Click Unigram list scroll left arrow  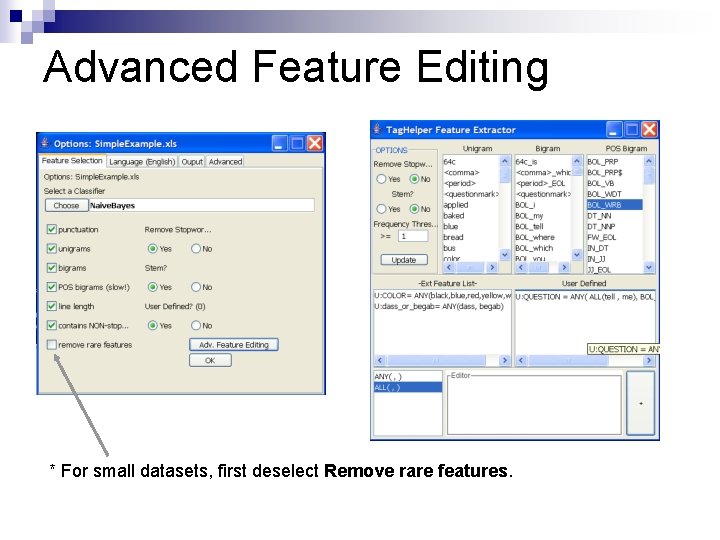point(448,267)
